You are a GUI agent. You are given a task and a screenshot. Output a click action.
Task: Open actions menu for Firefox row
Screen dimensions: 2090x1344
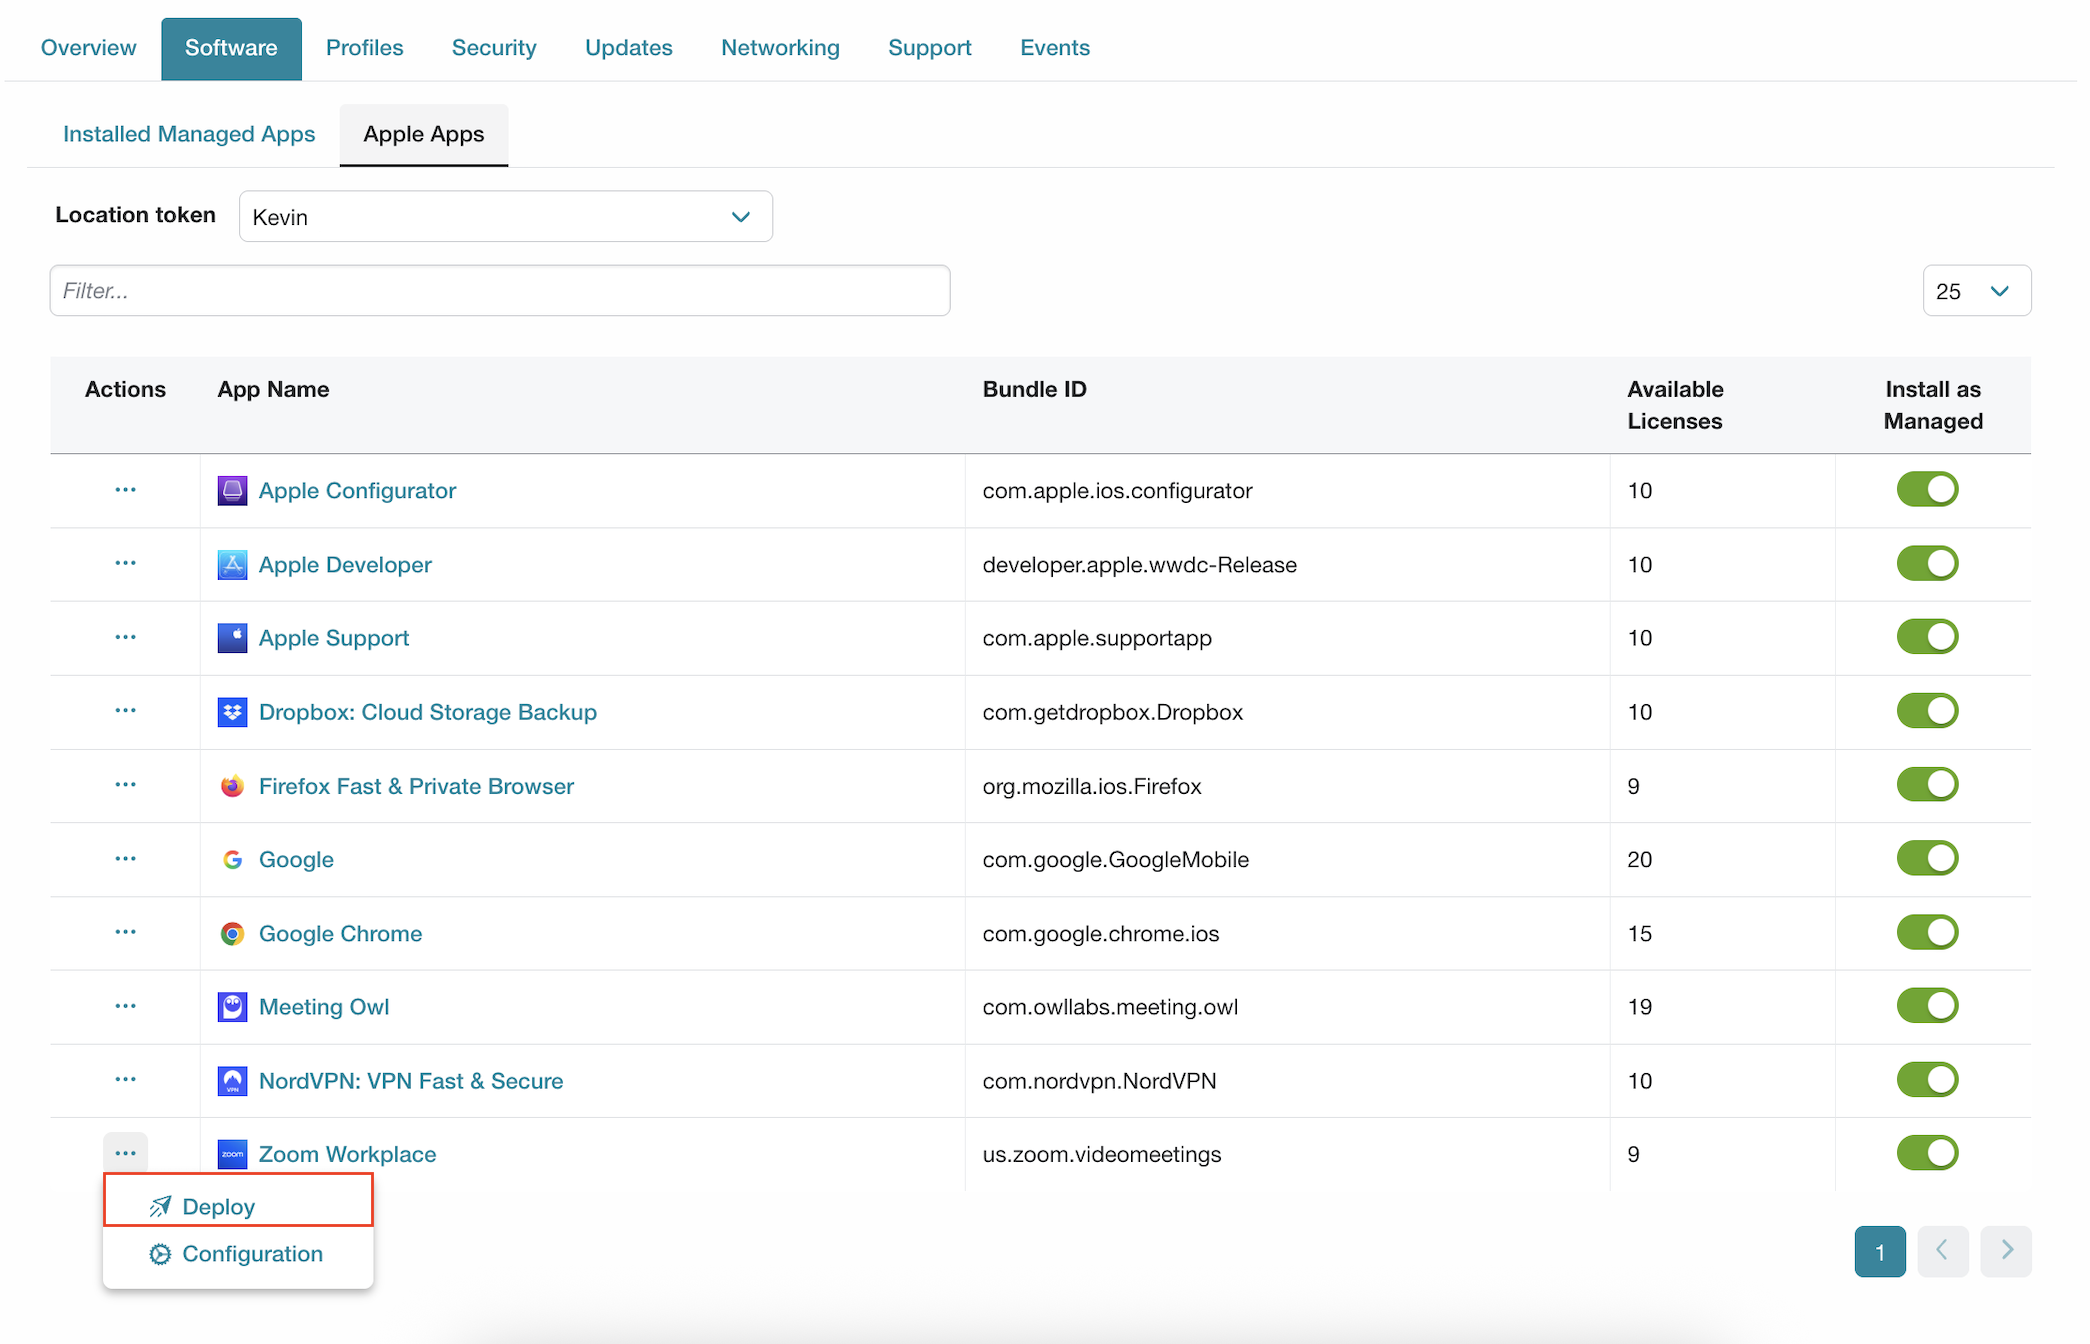pos(125,785)
